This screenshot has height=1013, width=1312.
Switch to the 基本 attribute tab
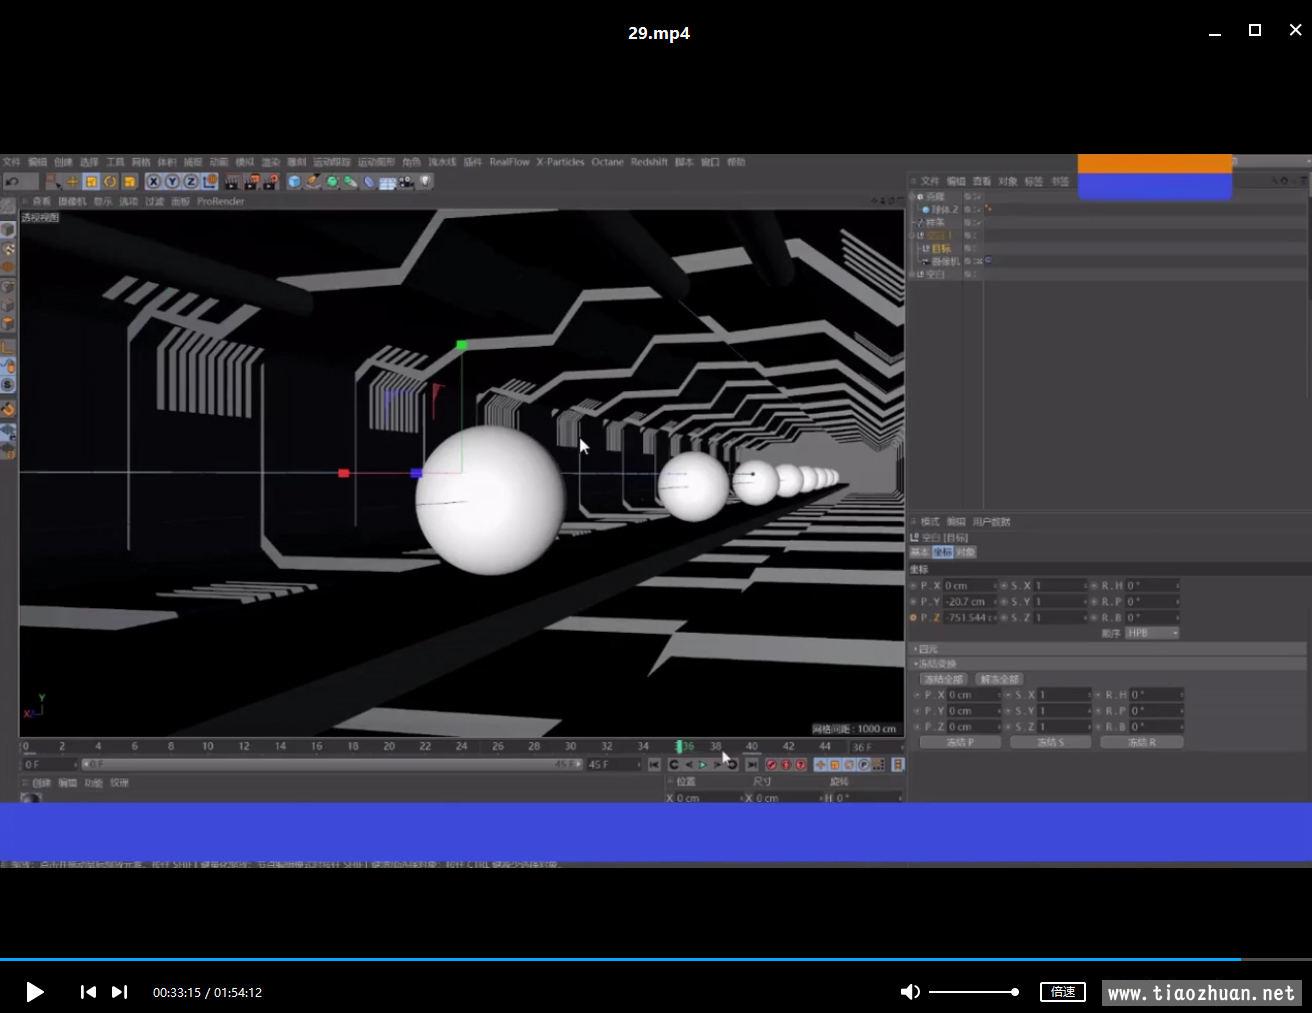point(919,552)
